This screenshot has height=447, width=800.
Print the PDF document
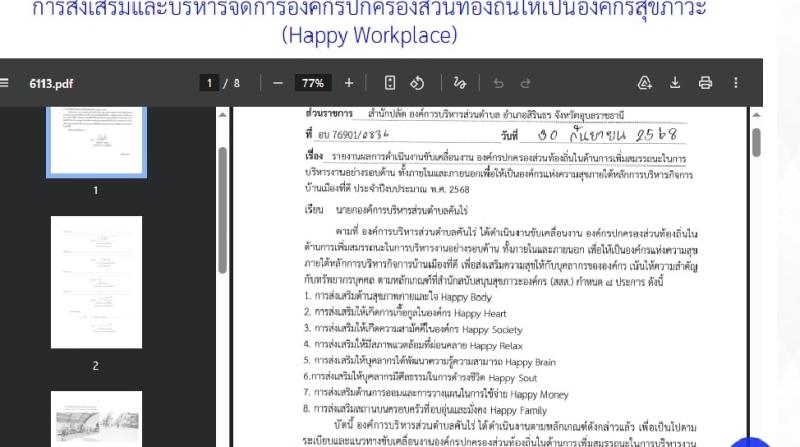(x=705, y=83)
